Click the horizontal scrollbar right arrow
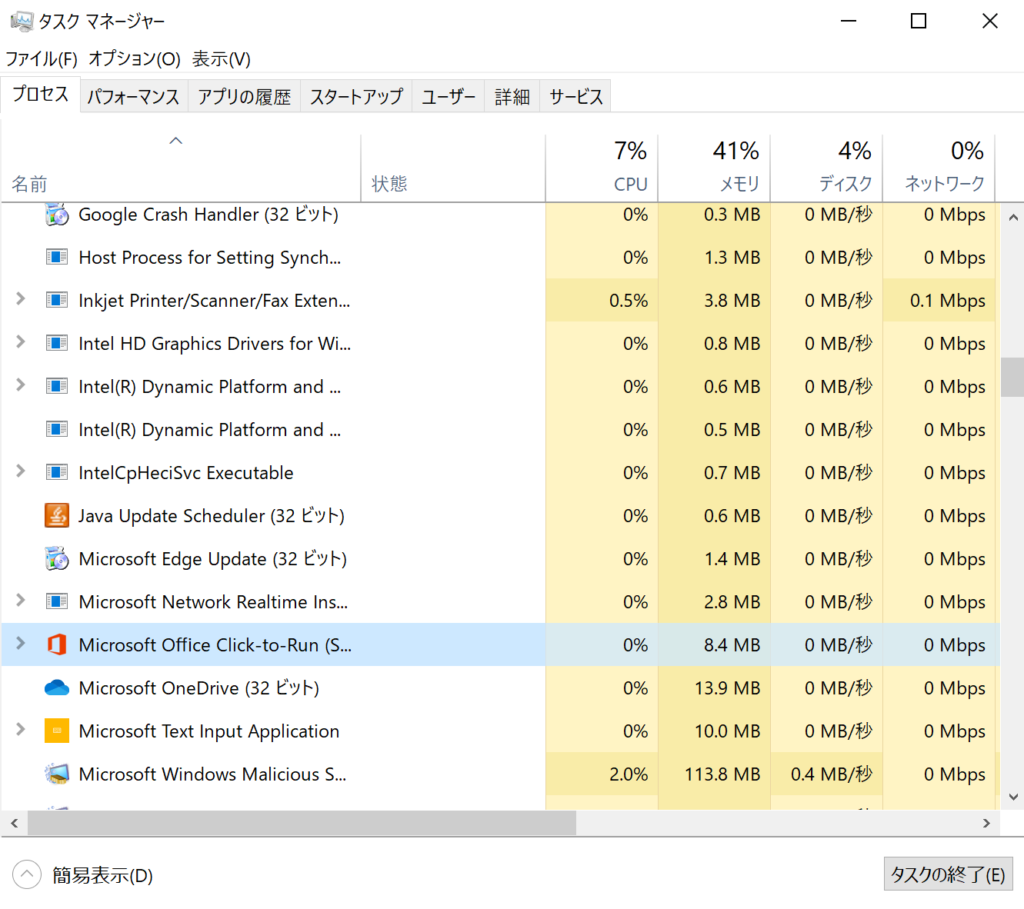Image resolution: width=1024 pixels, height=909 pixels. coord(987,823)
